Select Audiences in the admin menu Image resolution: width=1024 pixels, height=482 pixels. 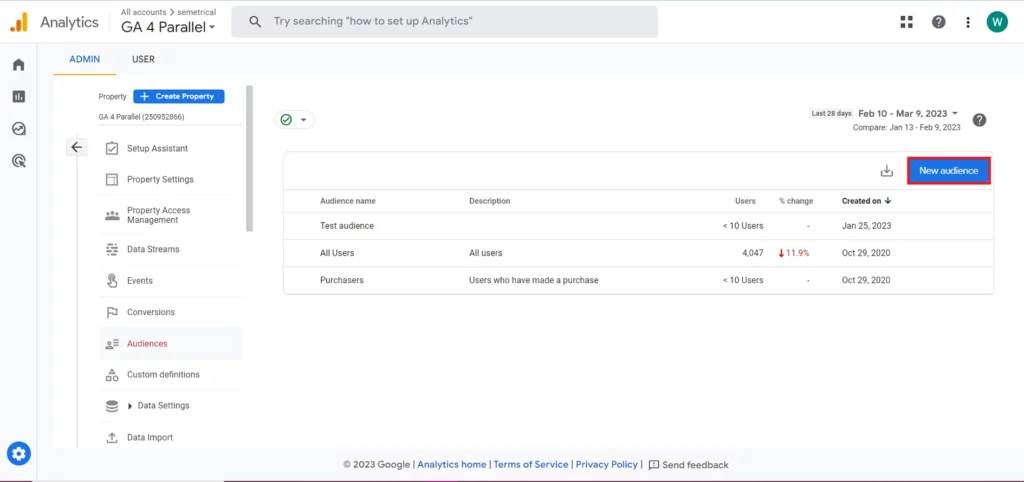(147, 344)
